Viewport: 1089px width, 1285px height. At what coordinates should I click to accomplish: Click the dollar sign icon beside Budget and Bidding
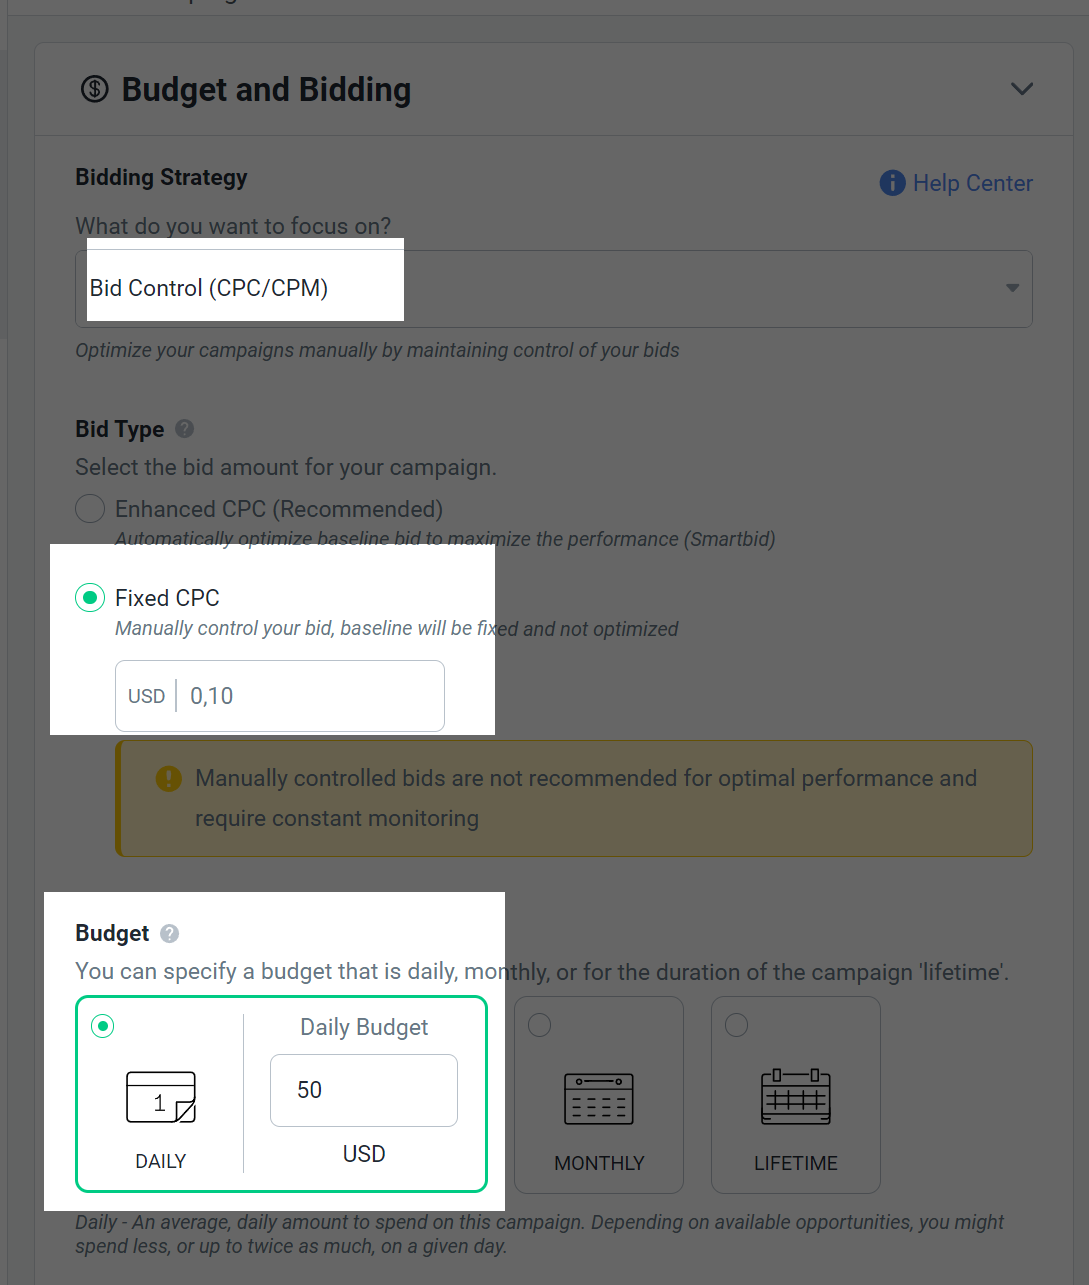[x=94, y=89]
